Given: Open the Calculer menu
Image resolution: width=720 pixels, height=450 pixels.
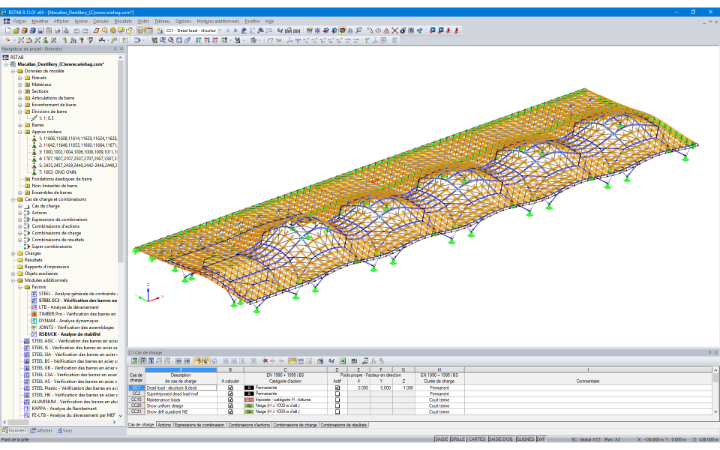Looking at the screenshot, I should click(101, 21).
